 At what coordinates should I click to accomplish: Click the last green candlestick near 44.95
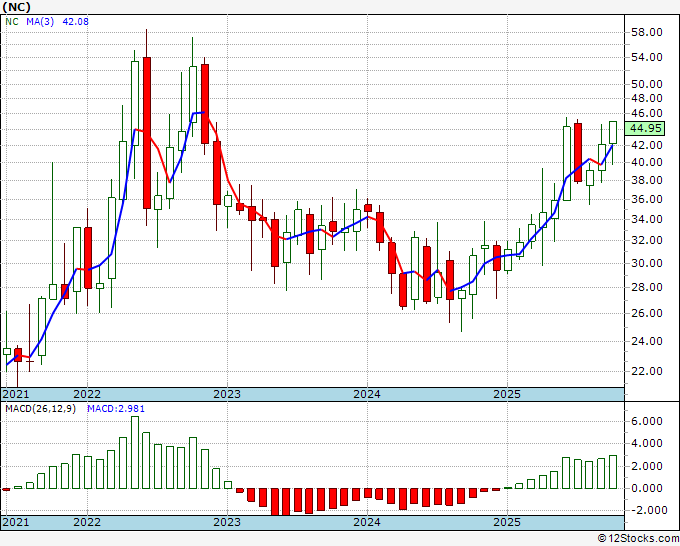coord(613,132)
